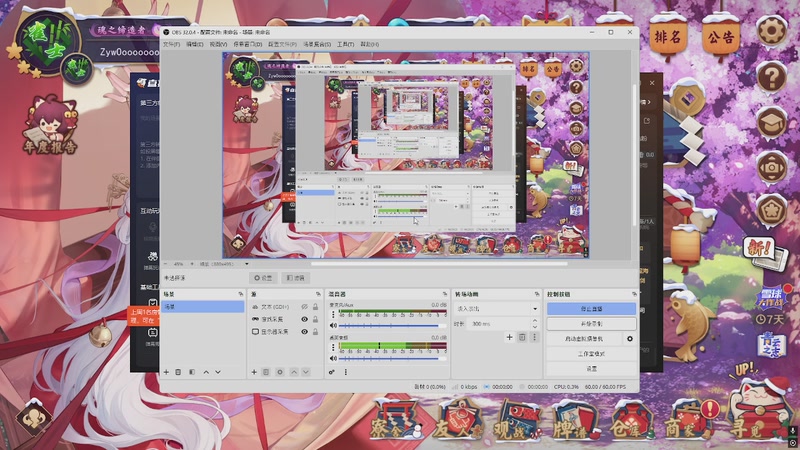This screenshot has height=450, width=800.
Task: Move the selected scene up in the Scenes dock
Action: pos(206,372)
